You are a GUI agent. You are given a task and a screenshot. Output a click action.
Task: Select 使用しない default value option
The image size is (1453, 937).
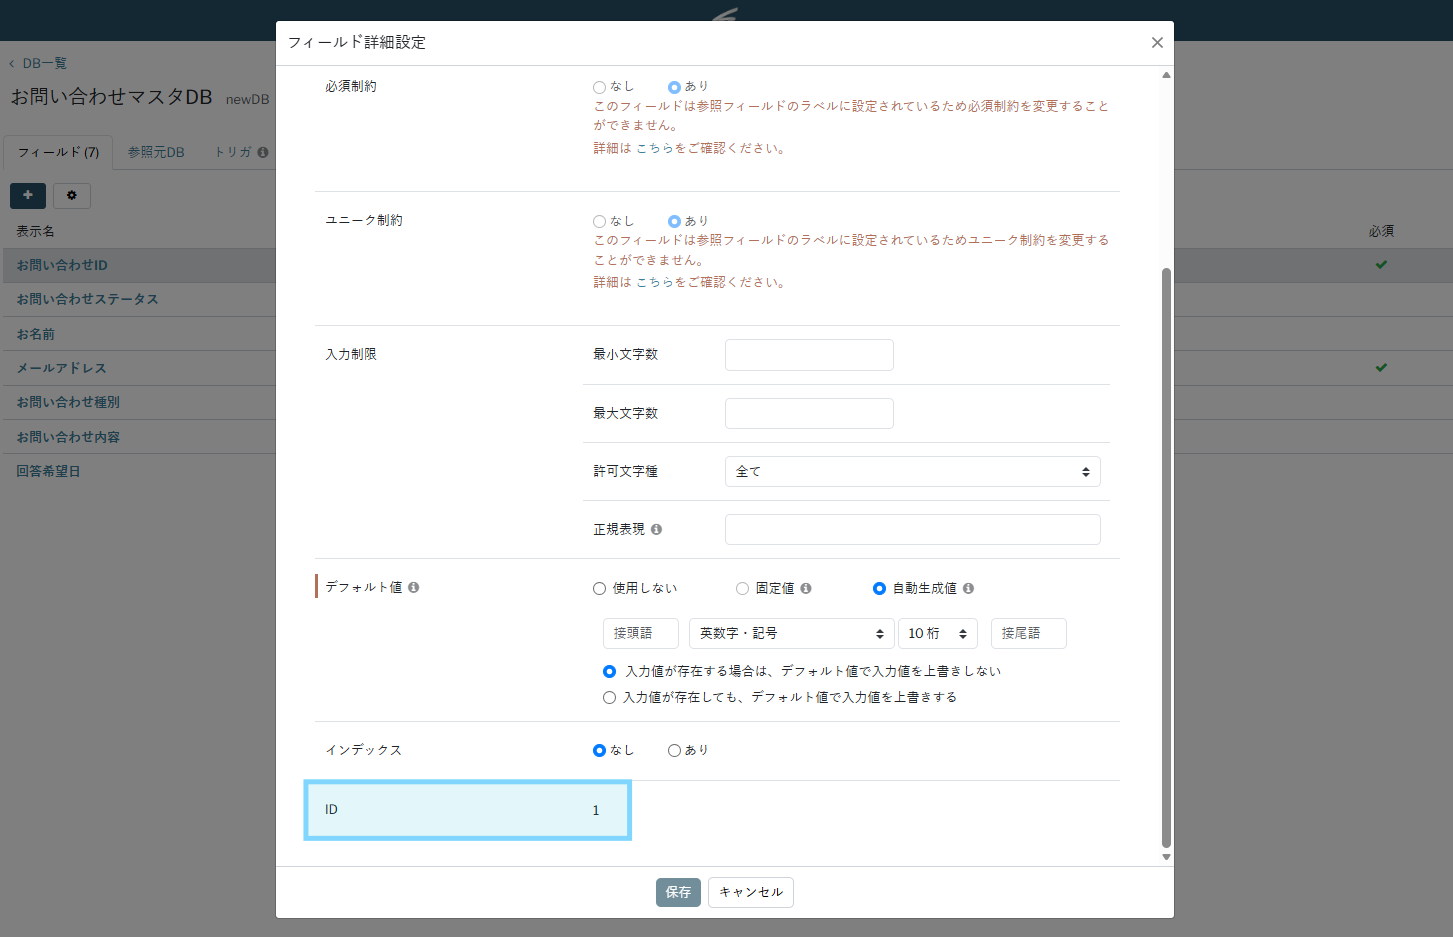600,589
